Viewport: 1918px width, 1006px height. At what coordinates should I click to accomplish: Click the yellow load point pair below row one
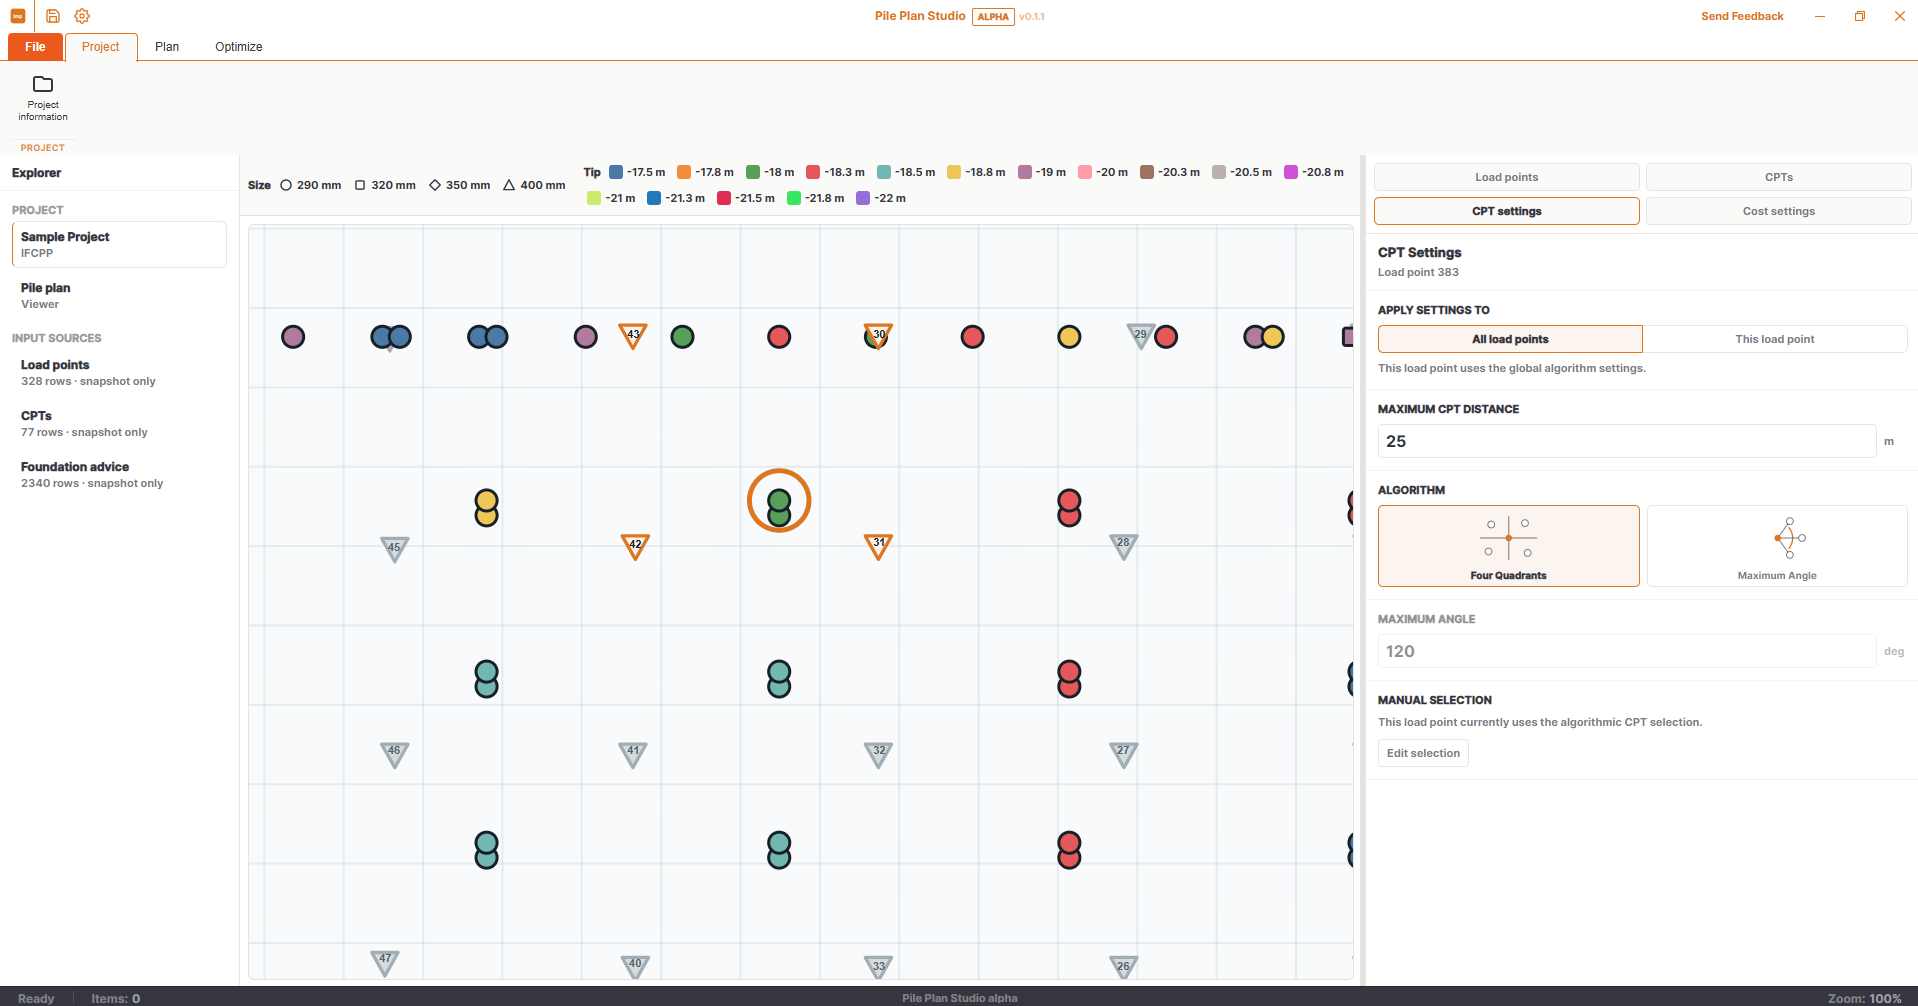pos(486,508)
